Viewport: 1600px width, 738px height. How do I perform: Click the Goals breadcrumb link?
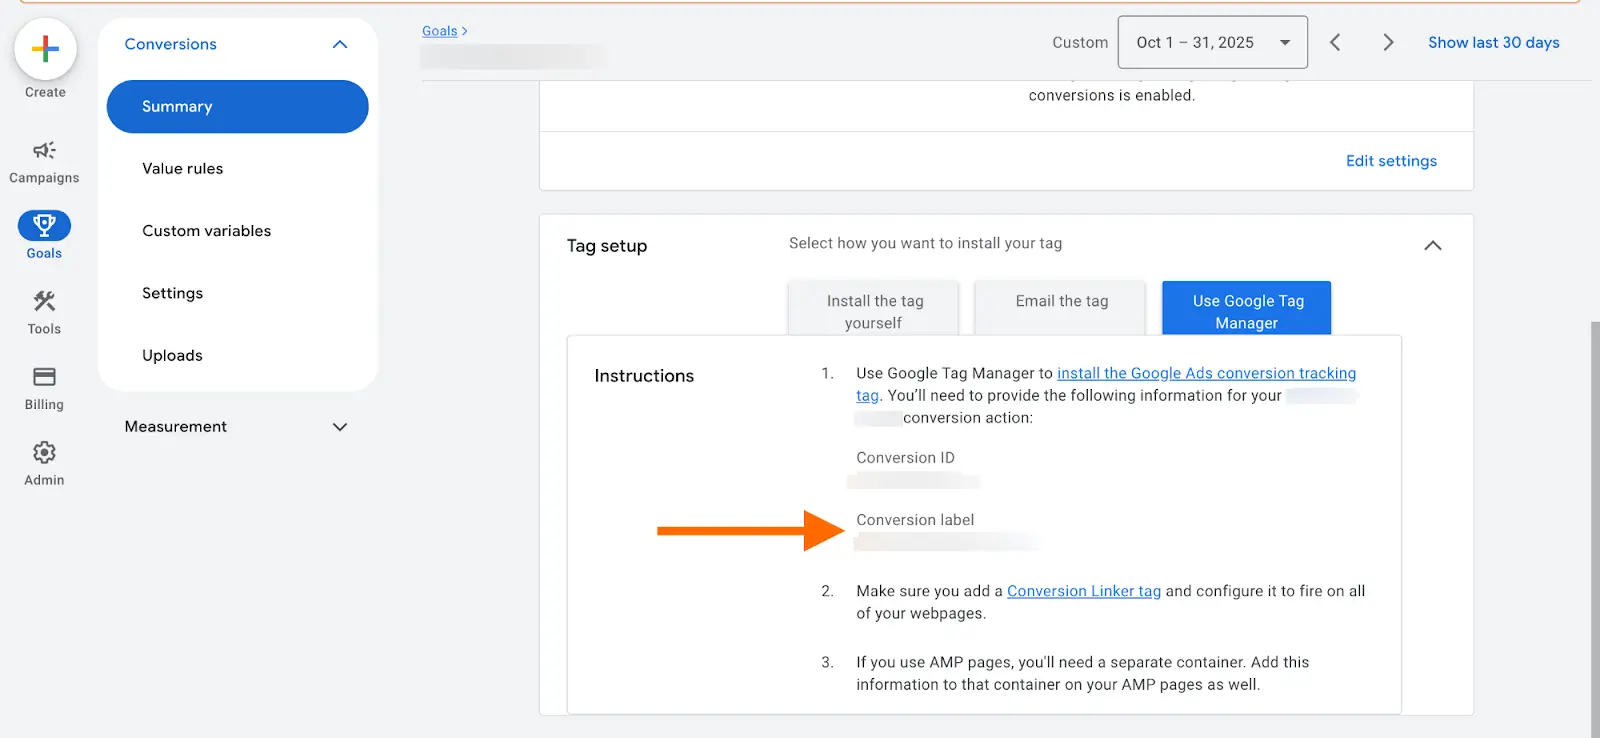[x=440, y=31]
